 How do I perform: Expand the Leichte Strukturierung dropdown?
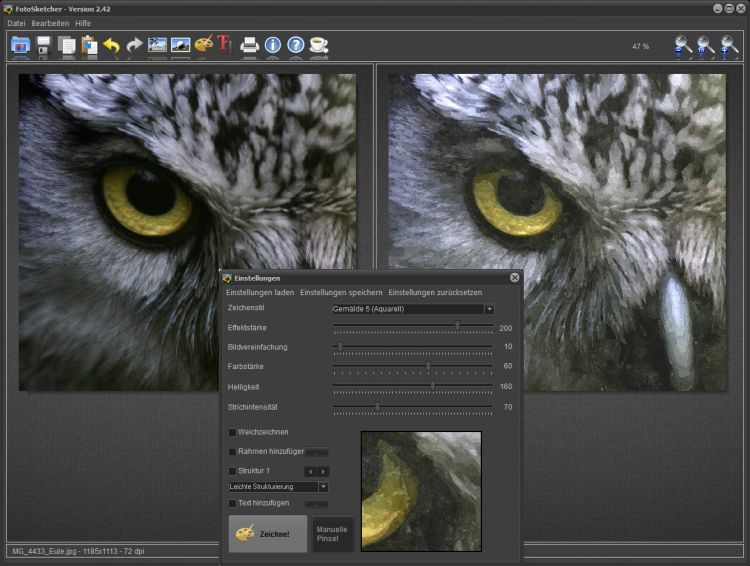point(323,487)
